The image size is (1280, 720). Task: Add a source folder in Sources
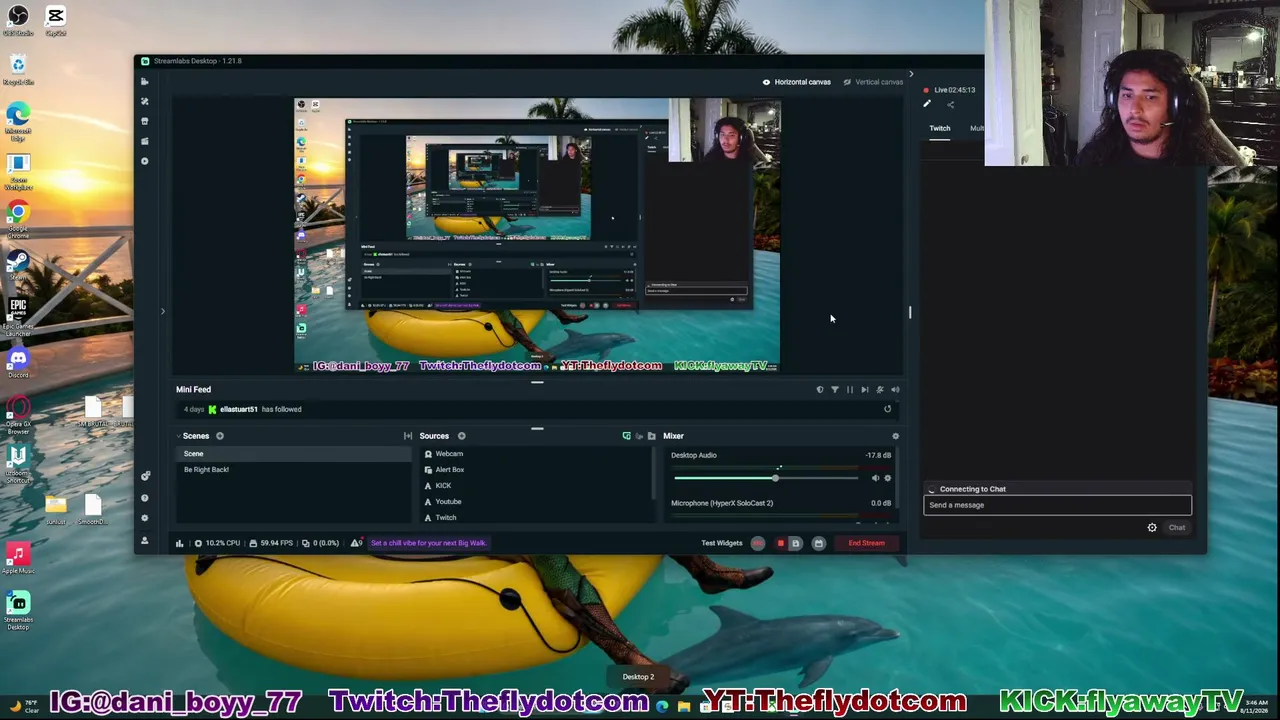coord(652,436)
